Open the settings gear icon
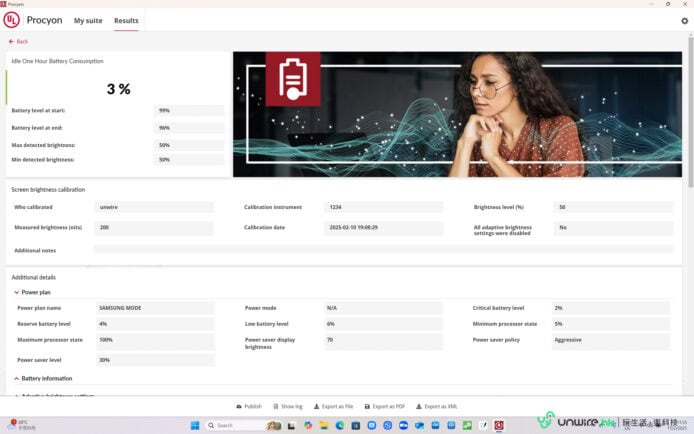694x434 pixels. click(x=684, y=20)
